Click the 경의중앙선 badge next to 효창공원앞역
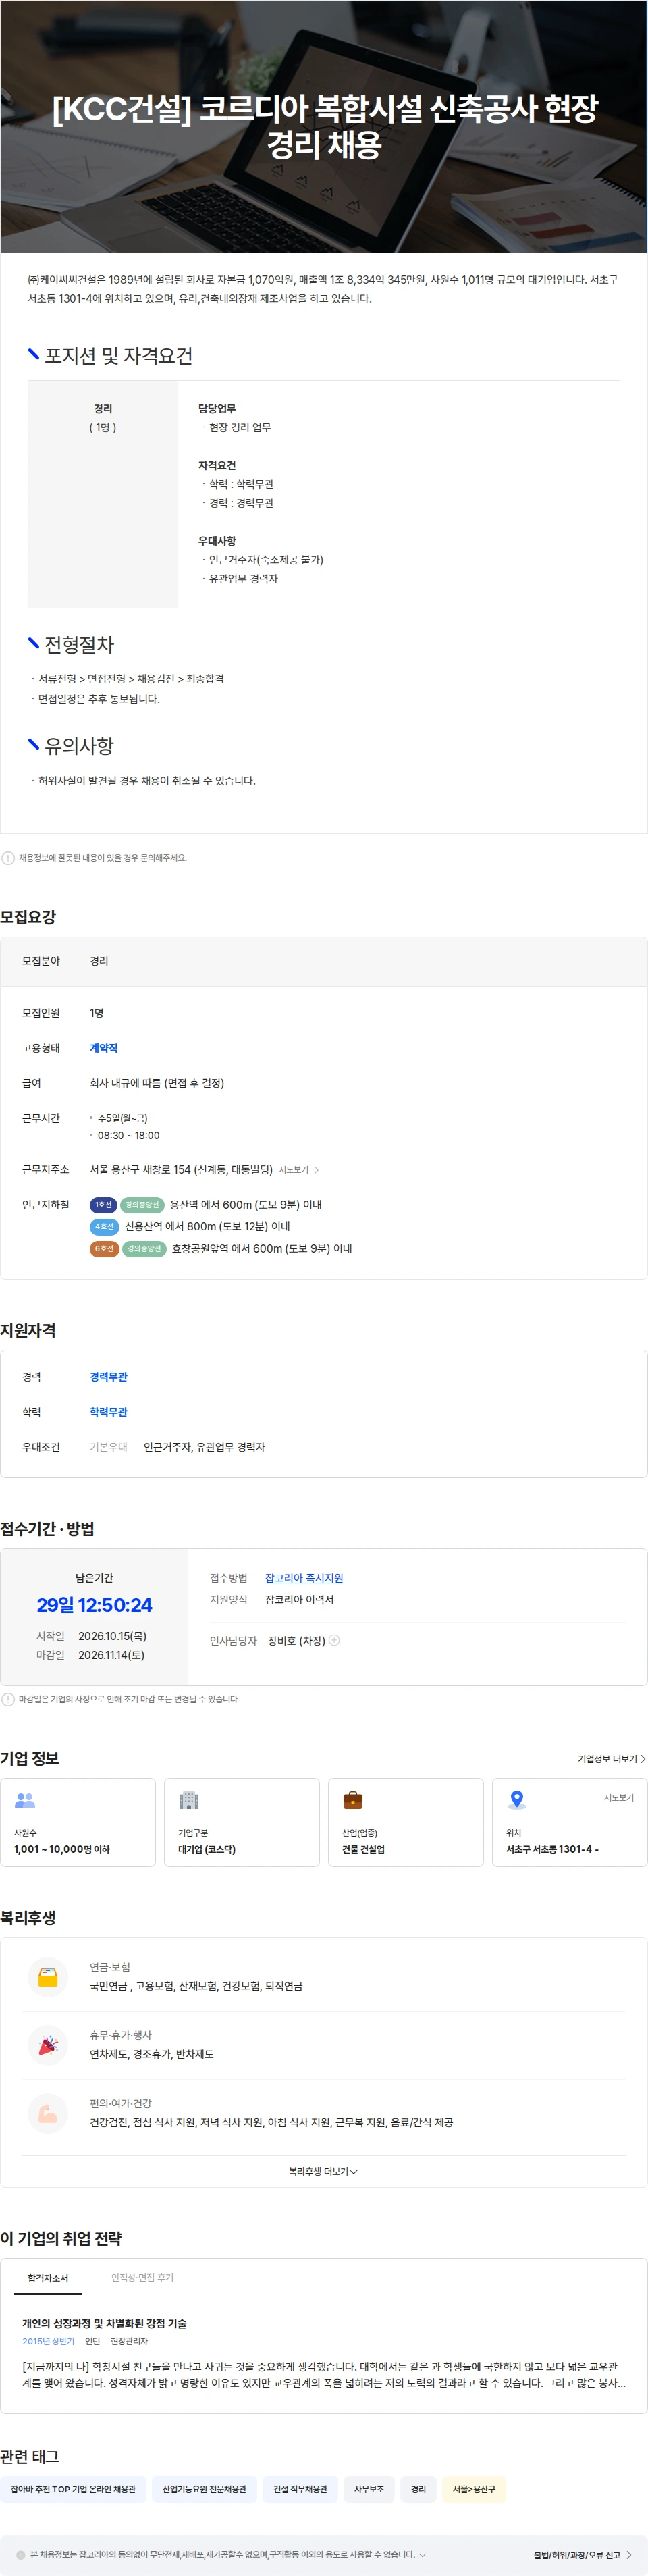The width and height of the screenshot is (648, 2576). pos(144,1248)
